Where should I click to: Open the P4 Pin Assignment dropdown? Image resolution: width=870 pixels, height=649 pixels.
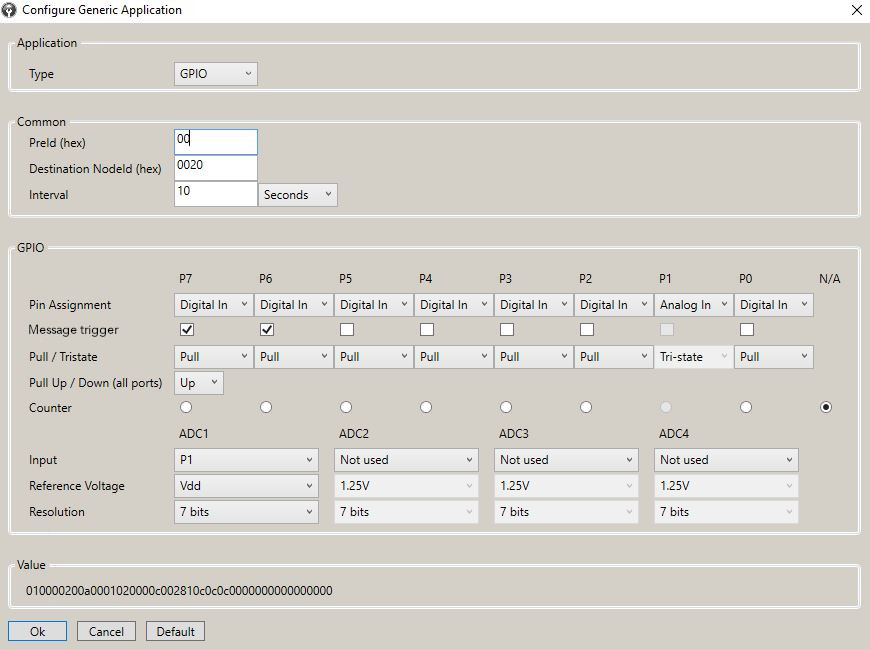tap(453, 305)
